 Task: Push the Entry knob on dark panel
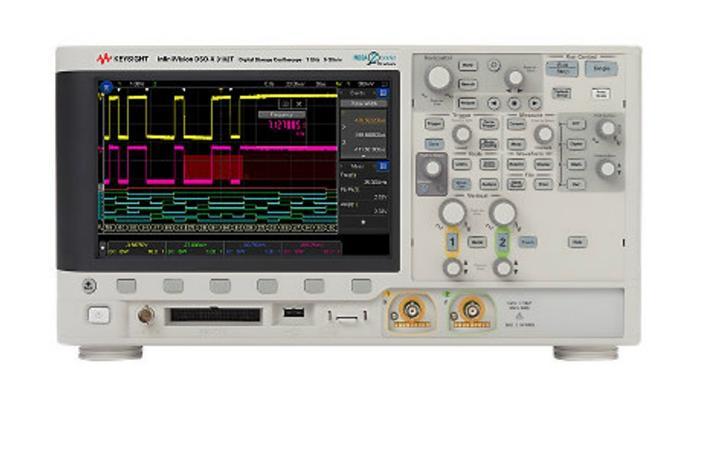point(432,169)
